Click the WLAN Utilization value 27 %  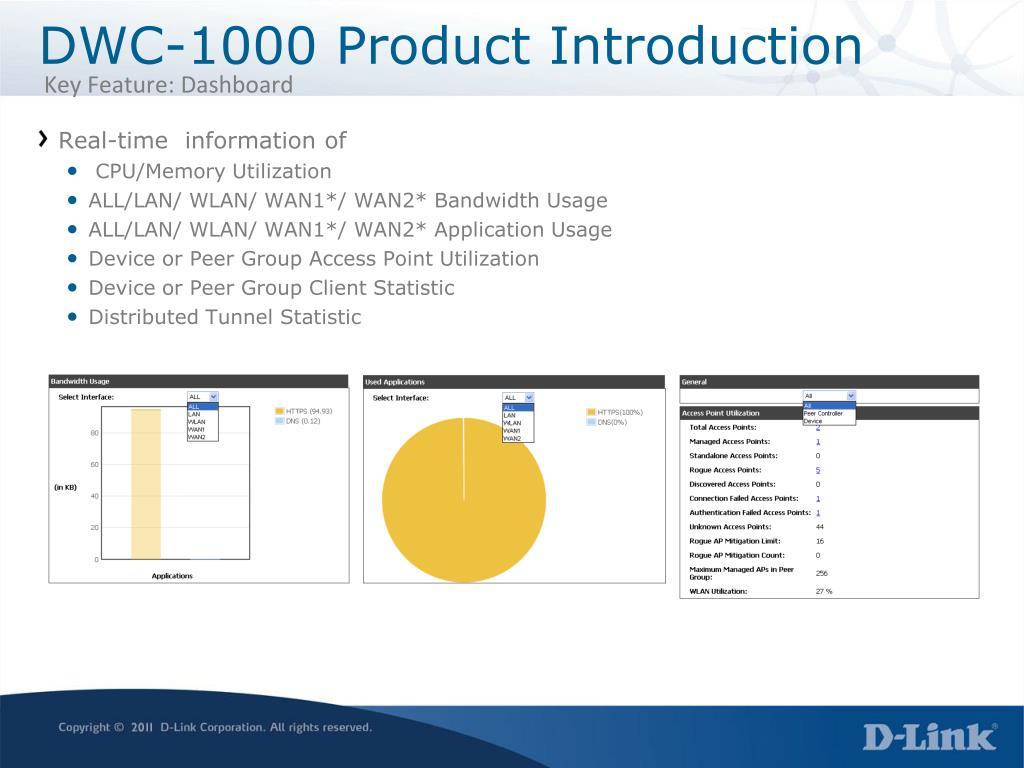824,592
